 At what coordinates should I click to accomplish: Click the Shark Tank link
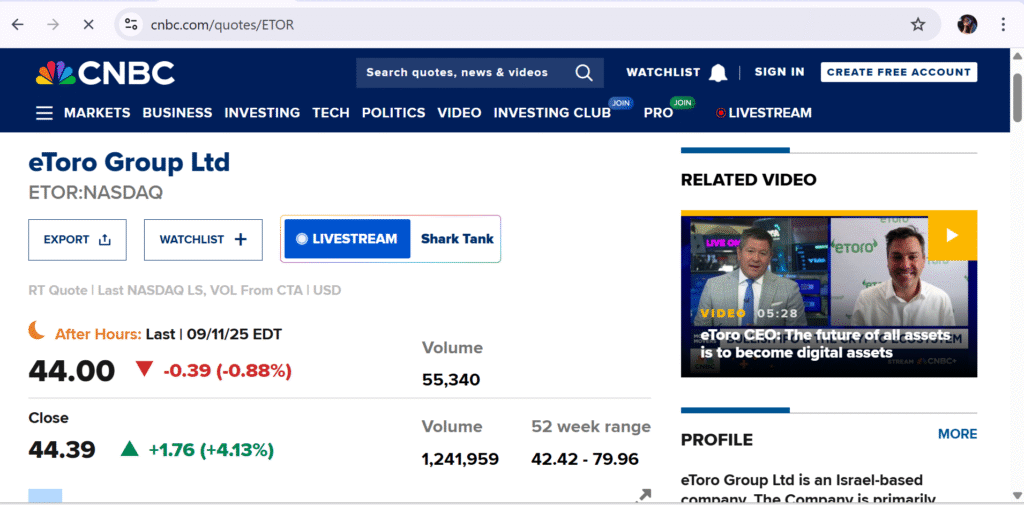(457, 239)
